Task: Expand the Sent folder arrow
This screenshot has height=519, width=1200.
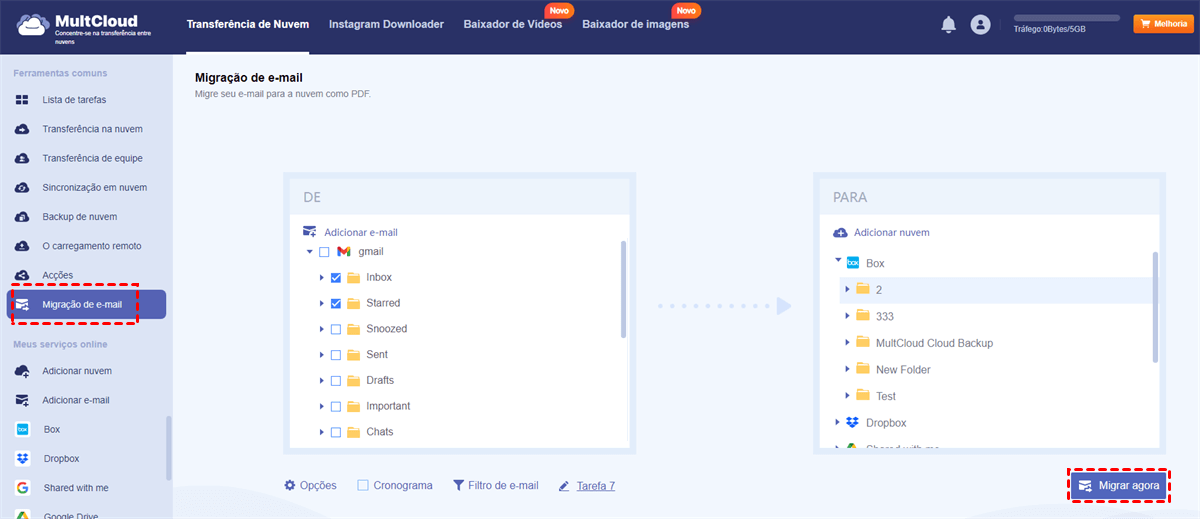Action: point(322,355)
